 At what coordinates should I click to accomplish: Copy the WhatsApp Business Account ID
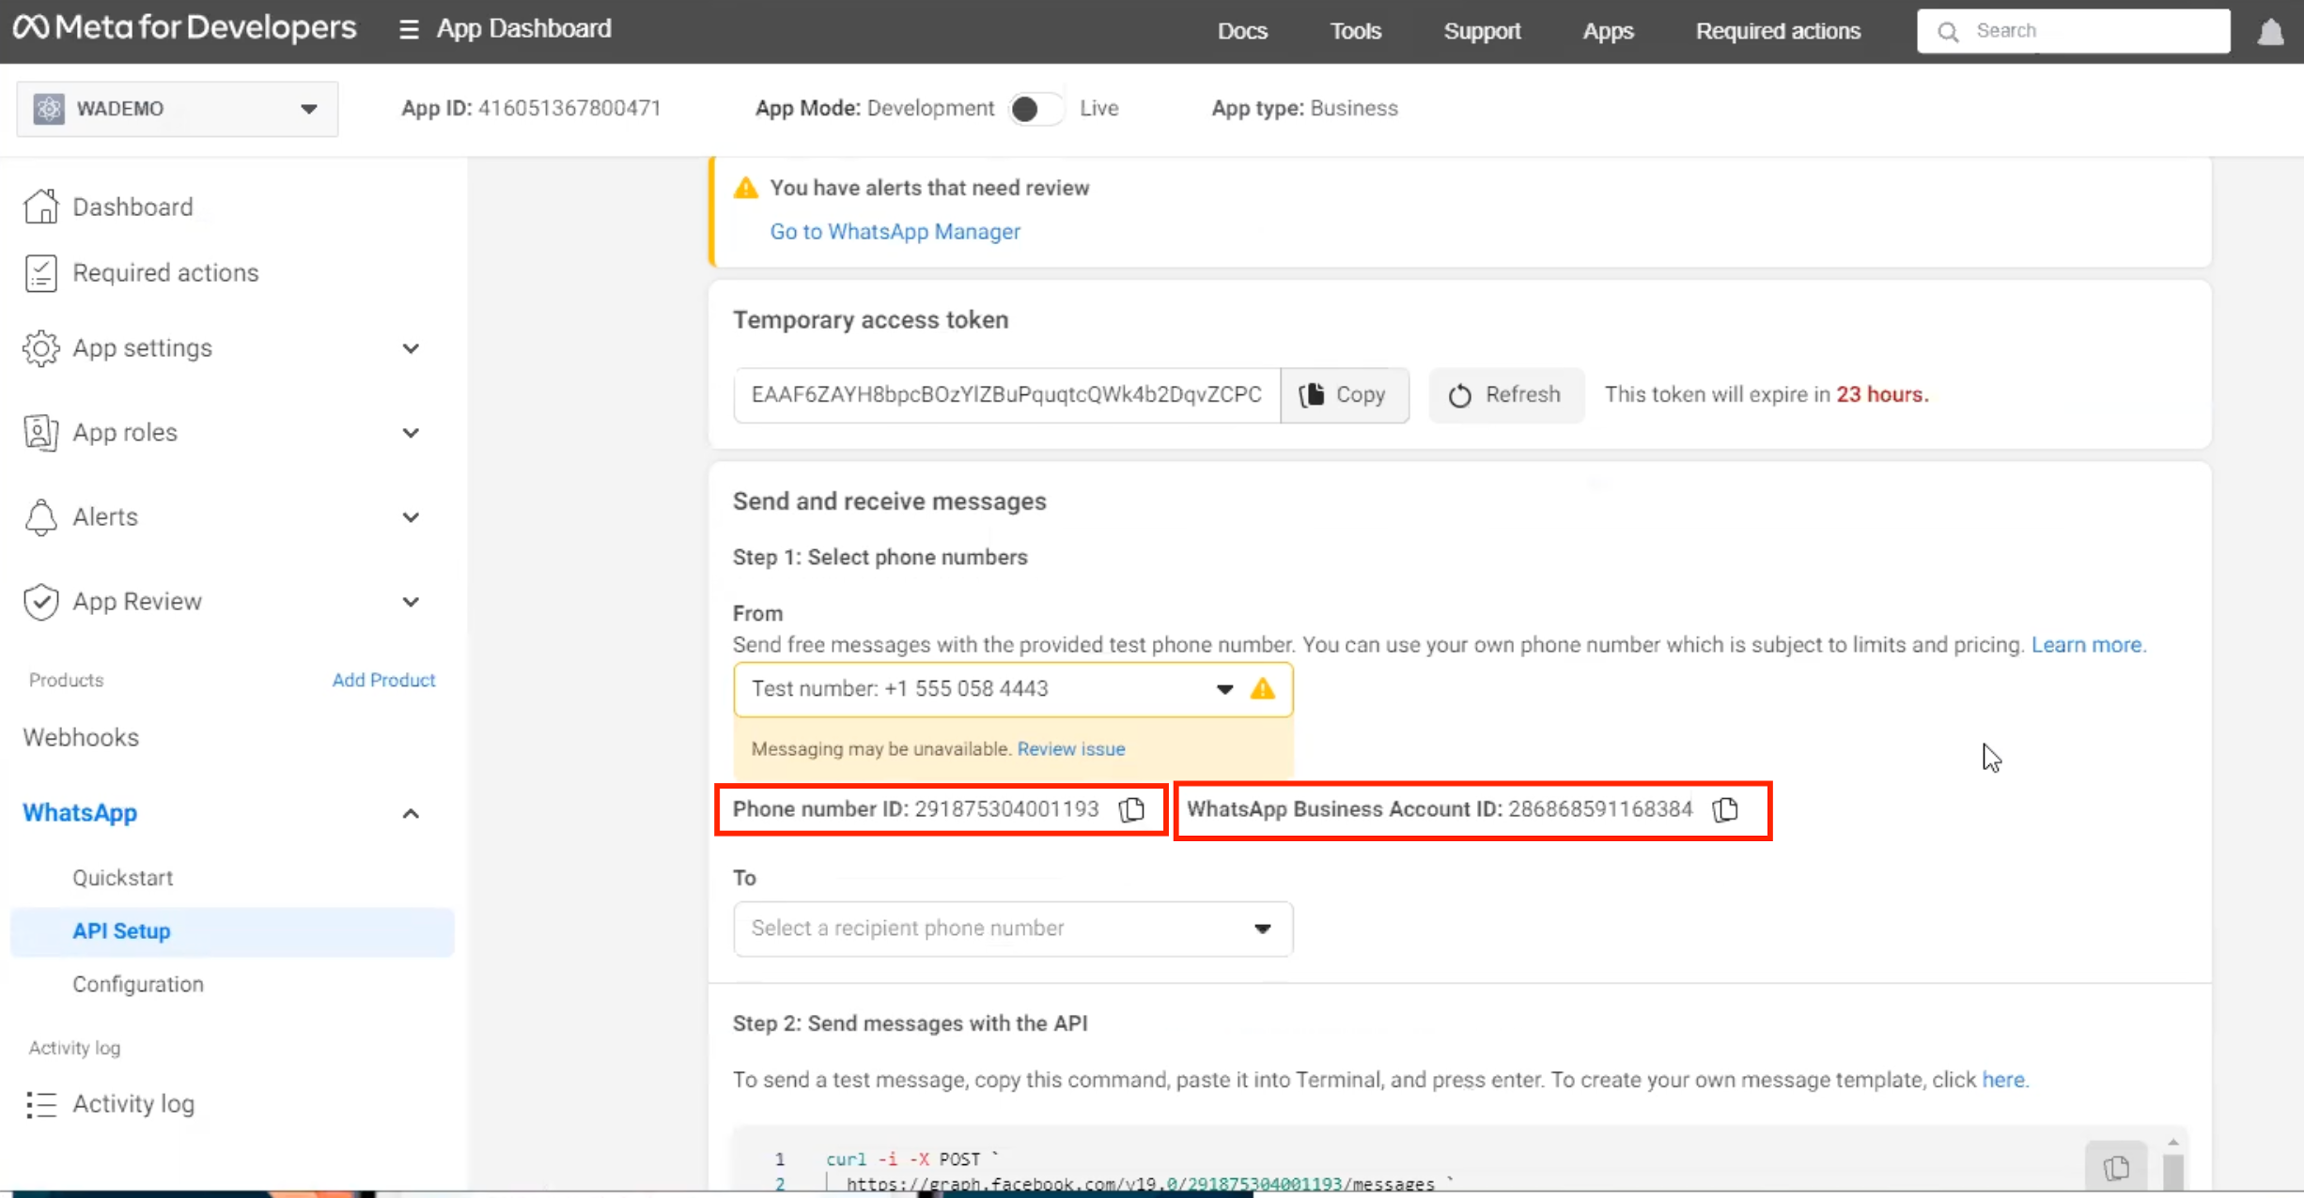point(1725,809)
